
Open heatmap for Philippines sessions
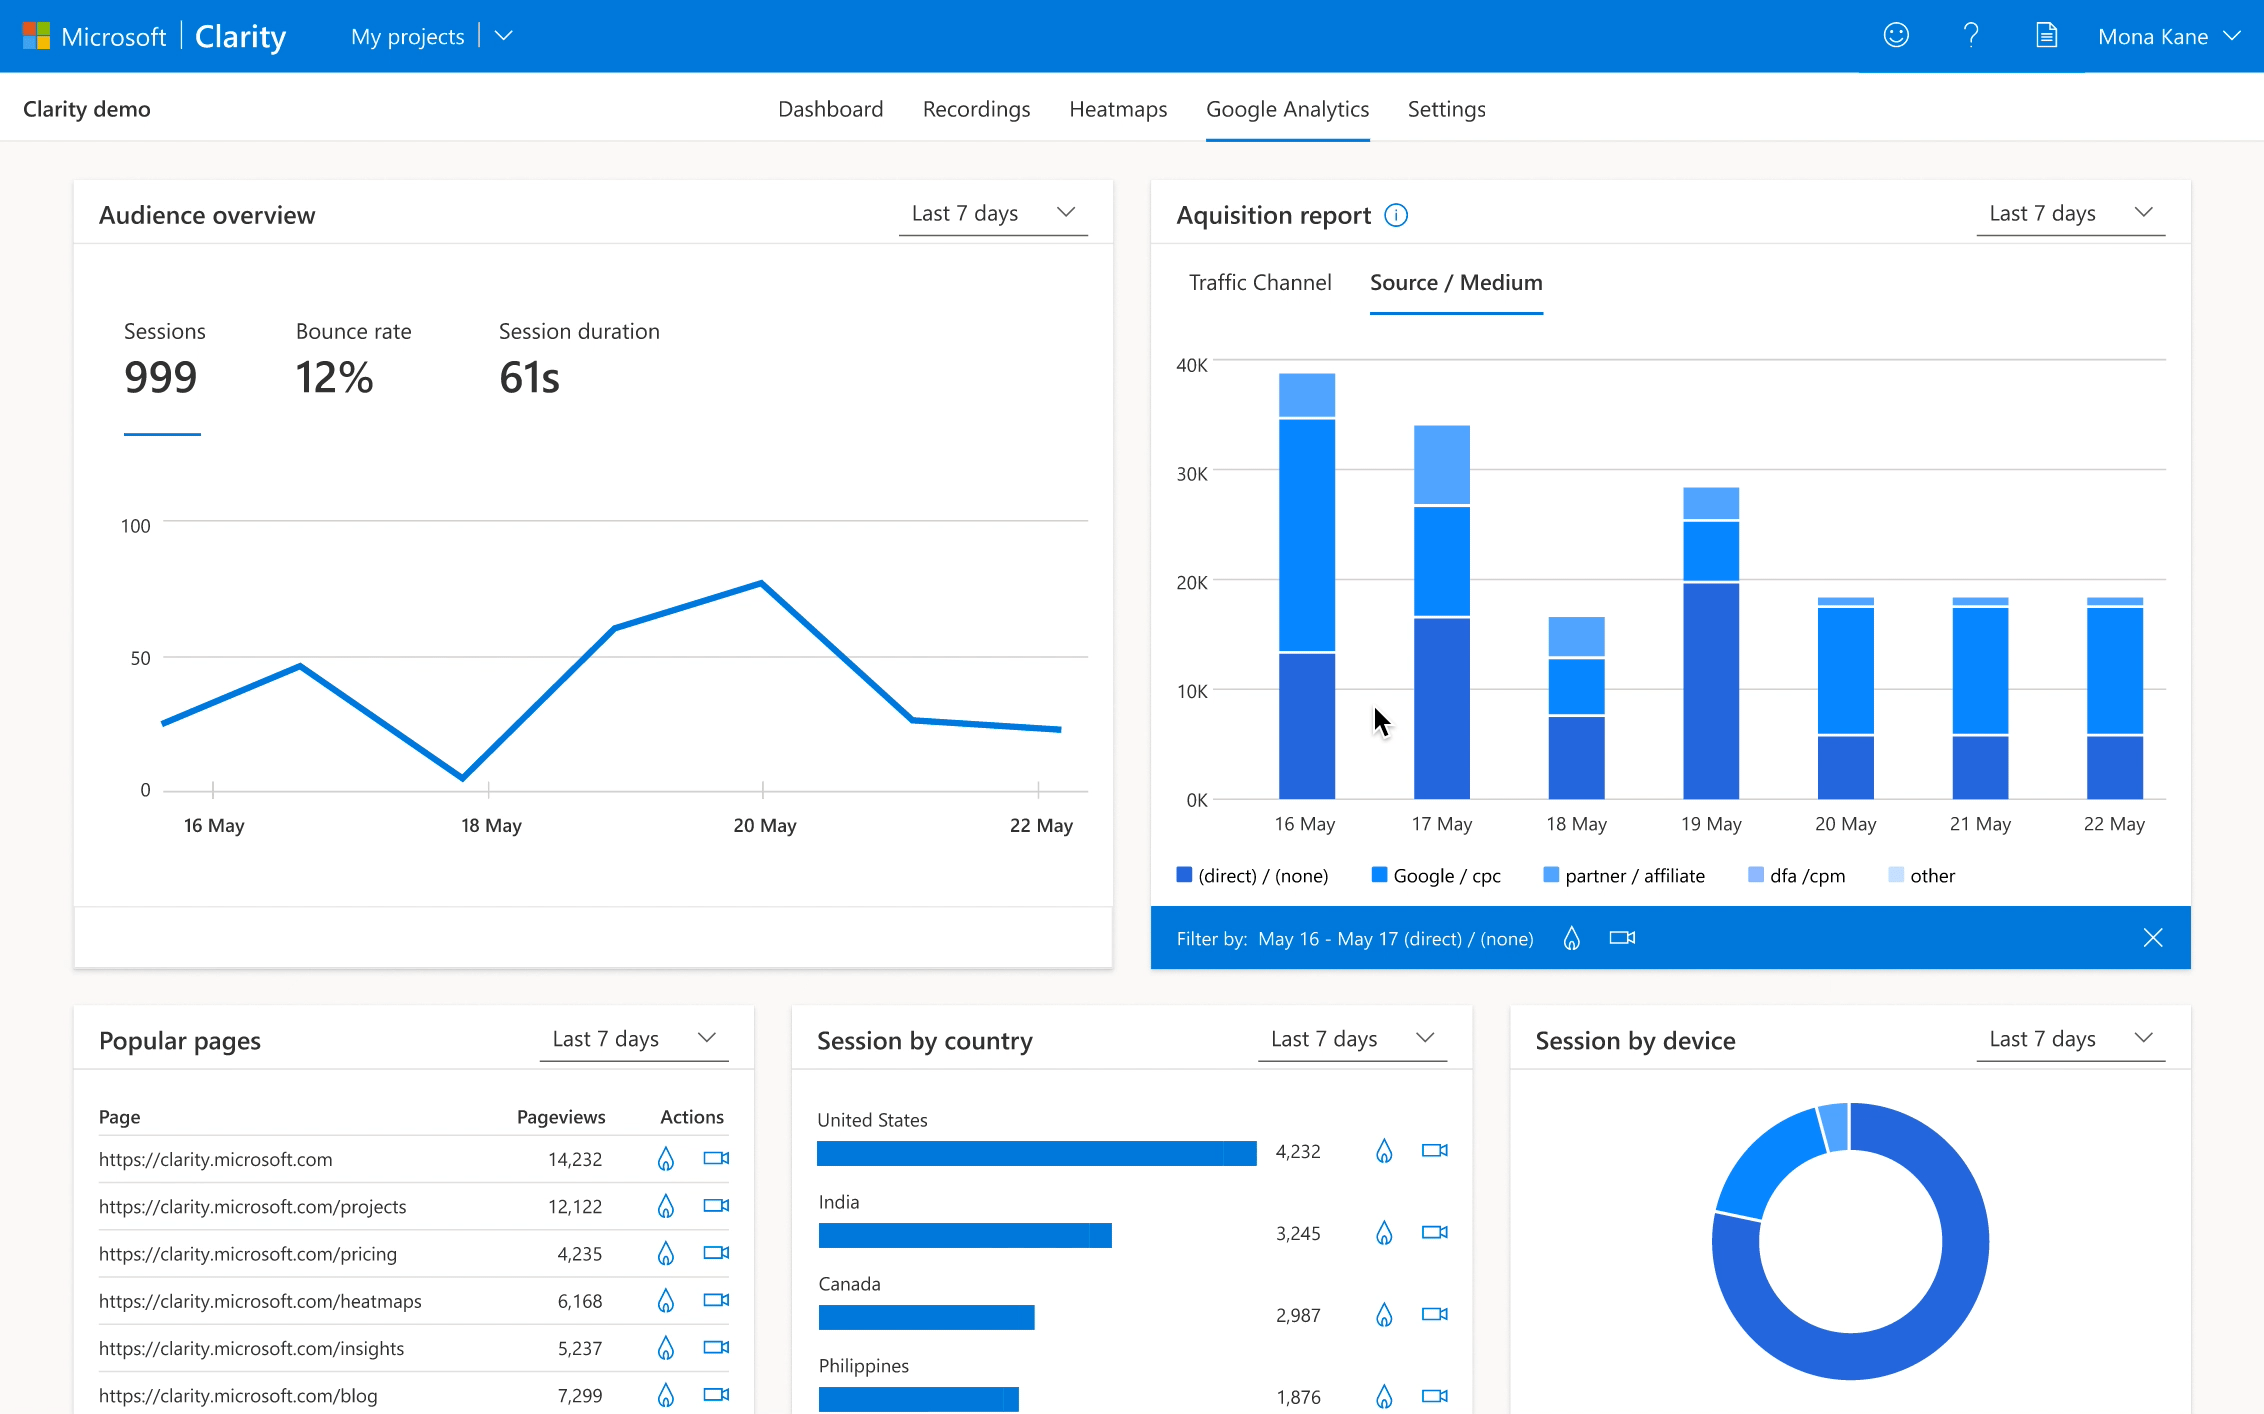coord(1384,1397)
